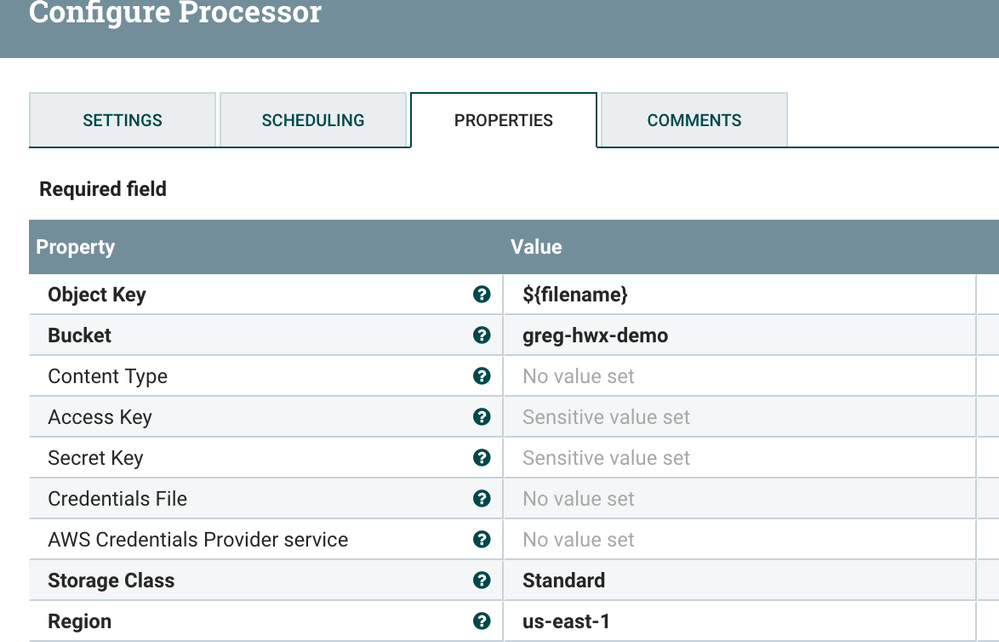Image resolution: width=999 pixels, height=642 pixels.
Task: Click the Credentials File empty value field
Action: coord(579,499)
